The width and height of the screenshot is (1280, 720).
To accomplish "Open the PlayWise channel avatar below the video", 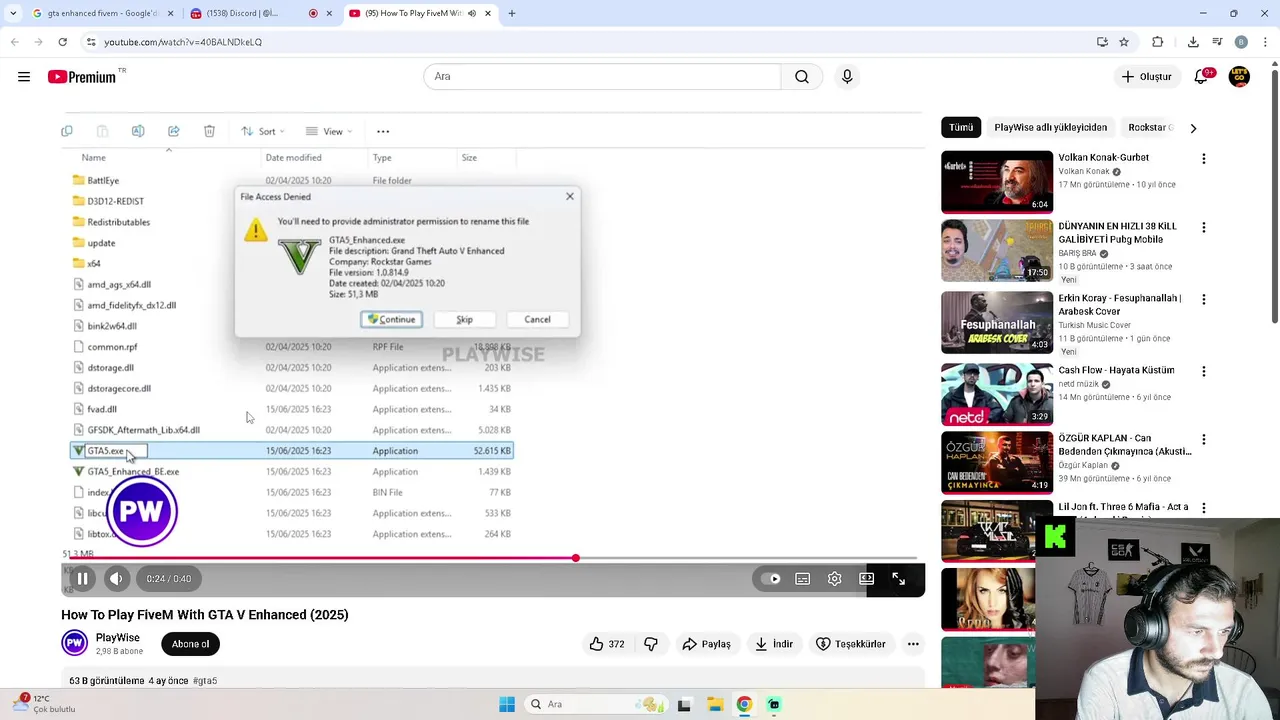I will click(x=75, y=644).
